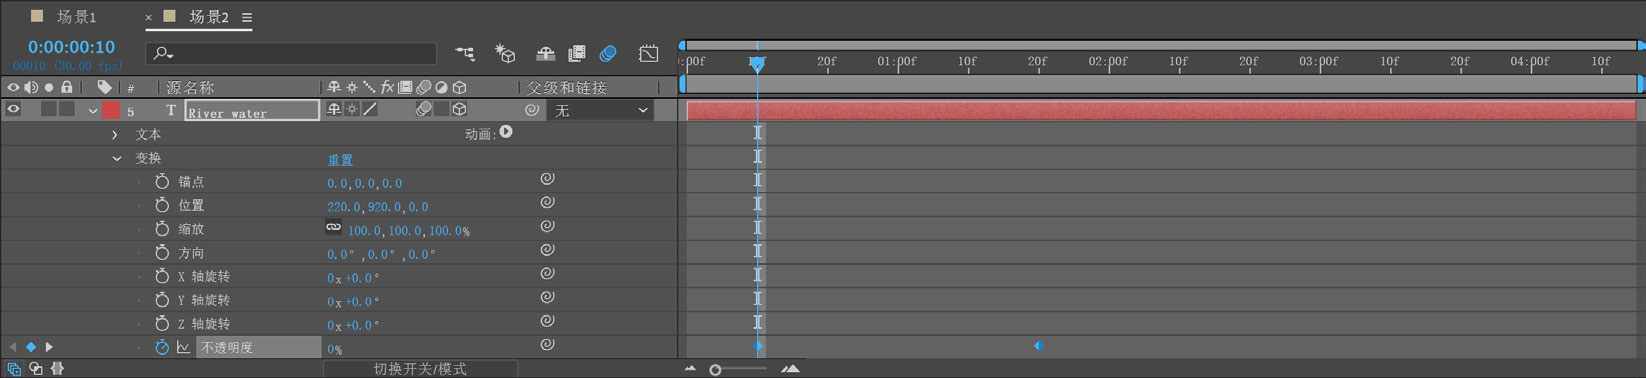This screenshot has height=378, width=1646.
Task: Open the 场景2 panel menu icon
Action: (247, 17)
